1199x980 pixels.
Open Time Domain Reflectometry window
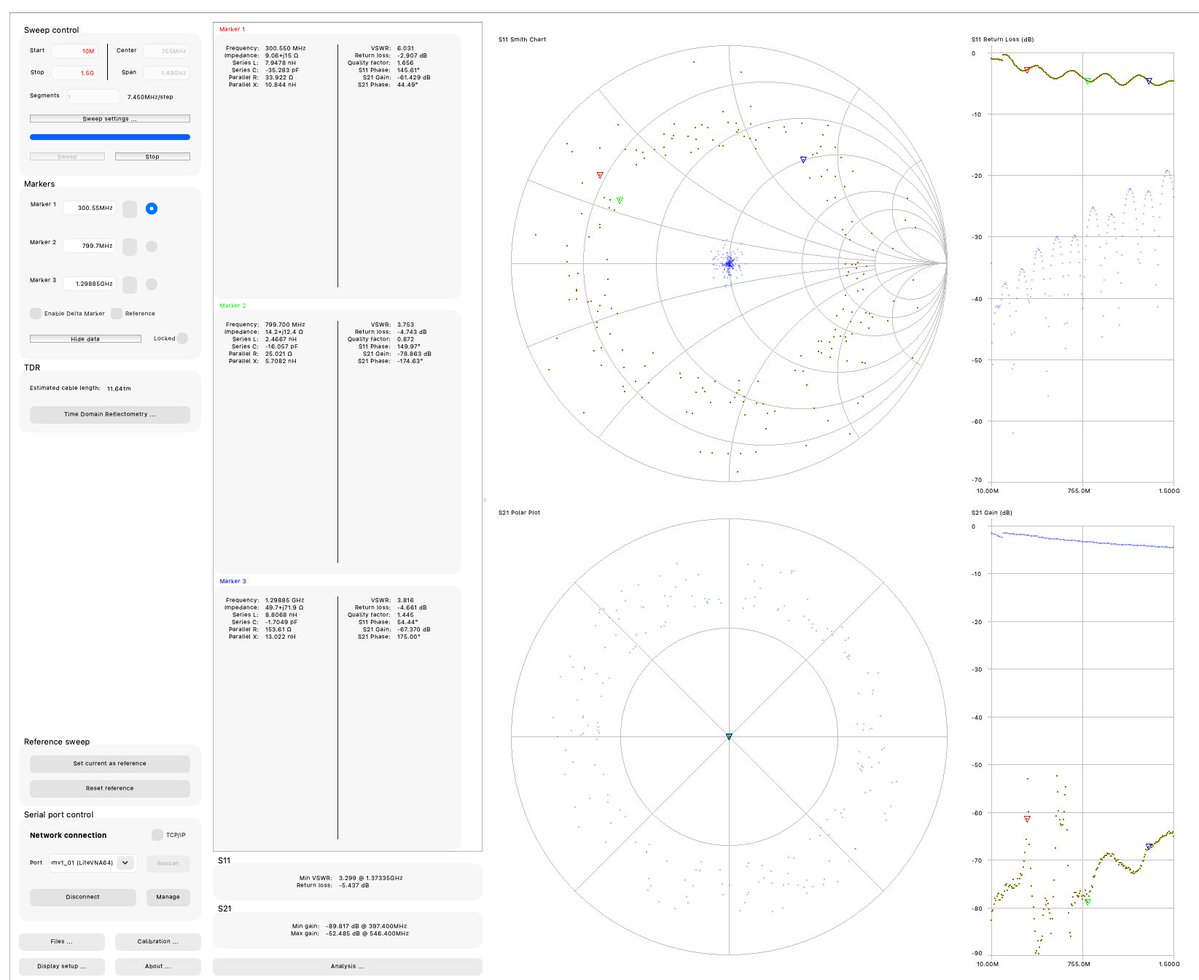pos(110,414)
